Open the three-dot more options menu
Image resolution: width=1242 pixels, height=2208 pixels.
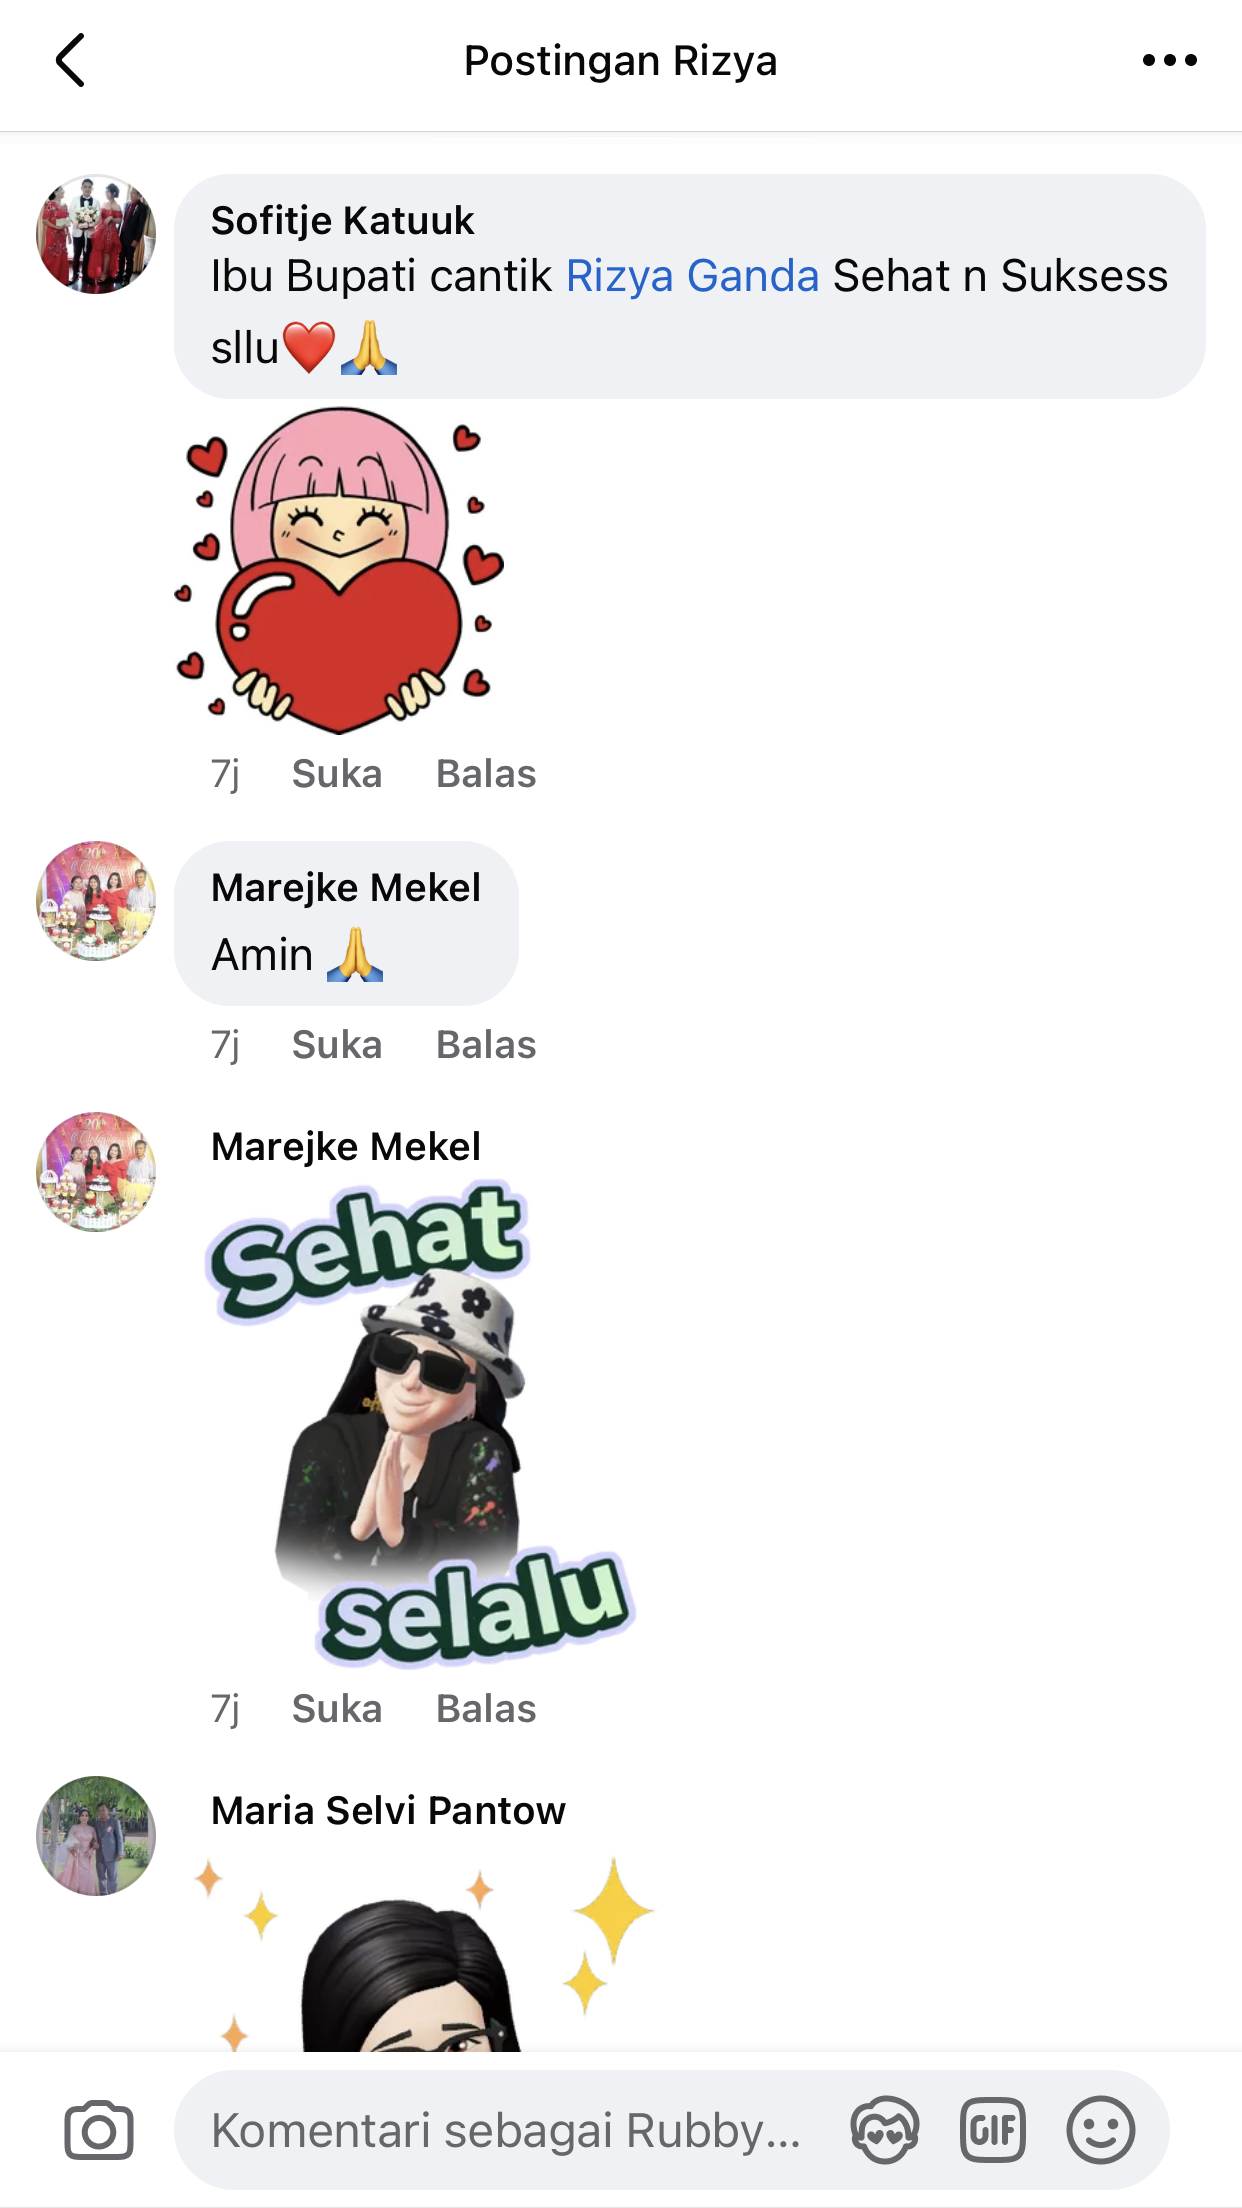coord(1169,61)
